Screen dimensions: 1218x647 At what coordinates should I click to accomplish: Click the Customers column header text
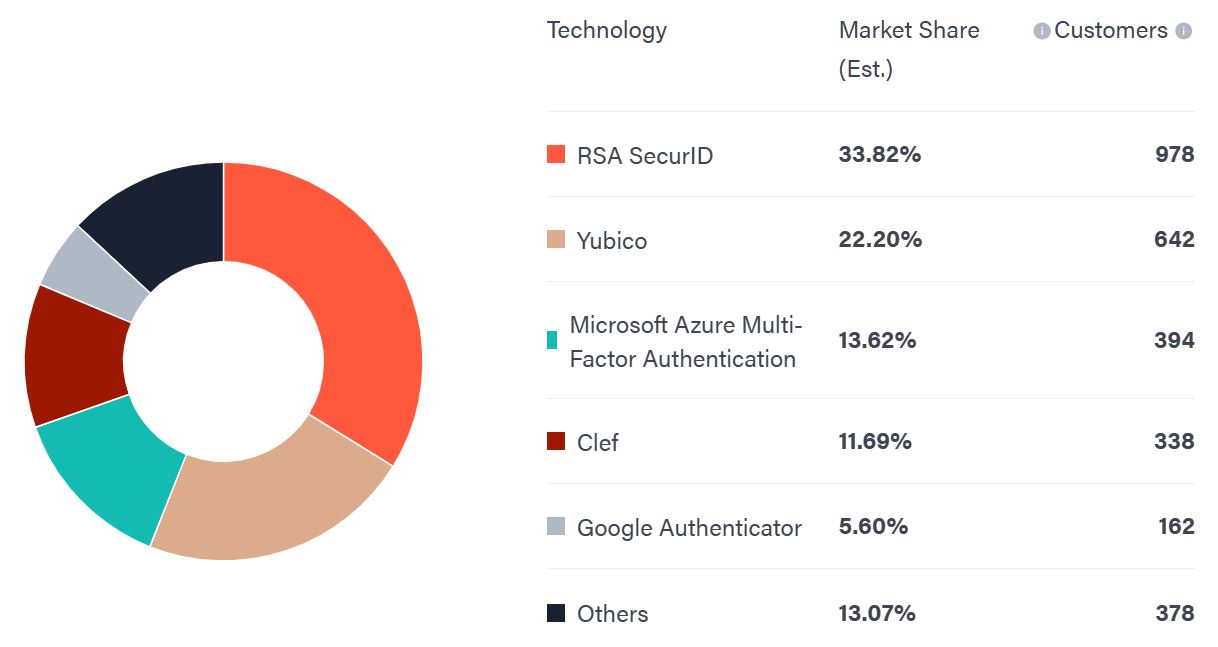tap(1110, 30)
